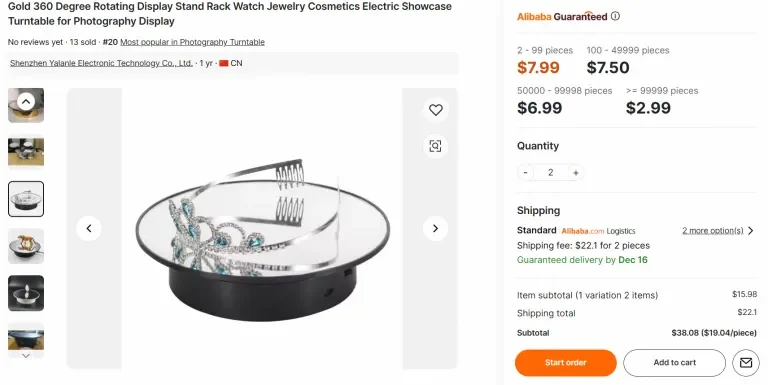
Task: Select the horse figurine turntable thumbnail
Action: click(26, 246)
